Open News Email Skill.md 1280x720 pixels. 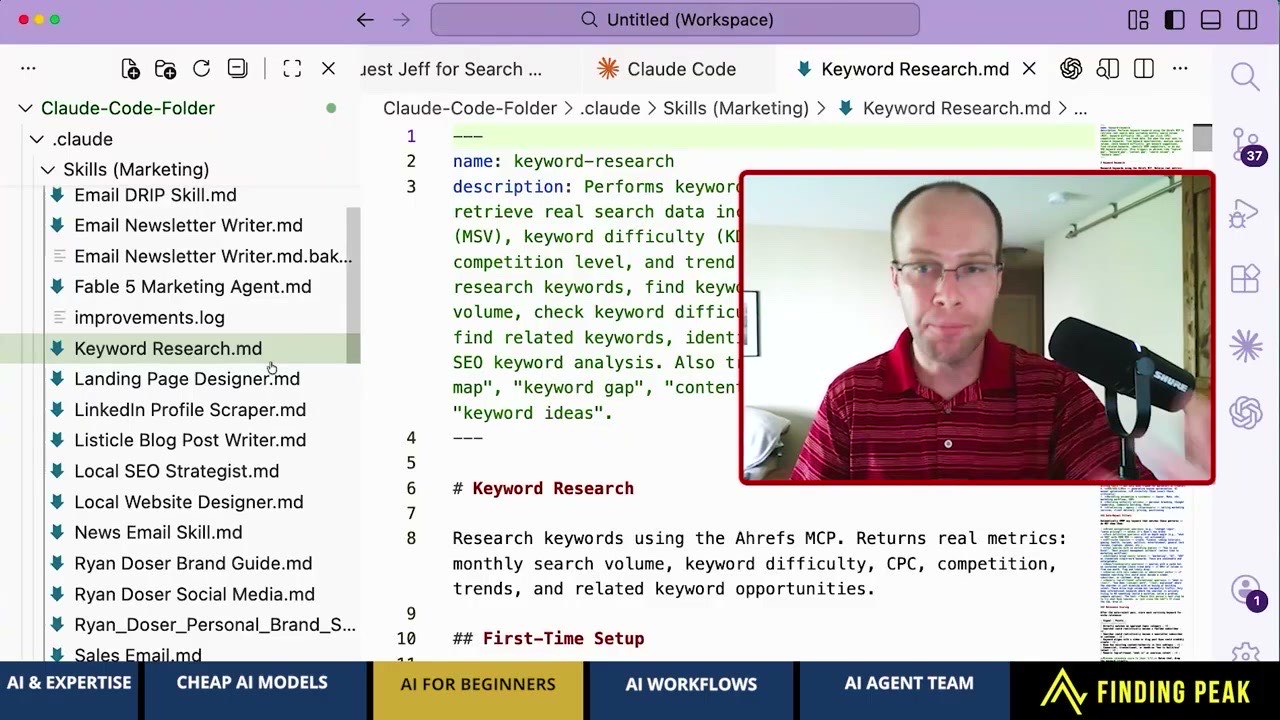point(158,533)
